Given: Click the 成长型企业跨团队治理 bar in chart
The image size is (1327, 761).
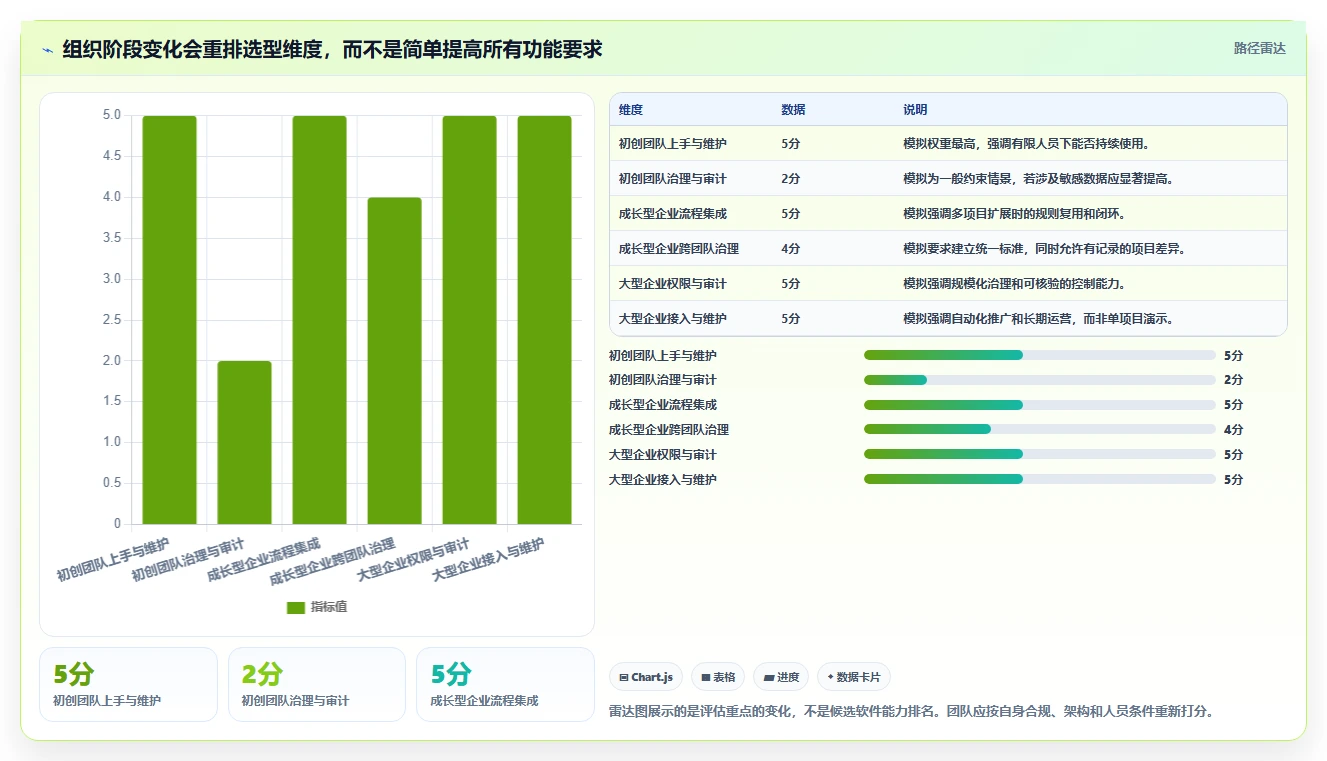Looking at the screenshot, I should (x=394, y=360).
